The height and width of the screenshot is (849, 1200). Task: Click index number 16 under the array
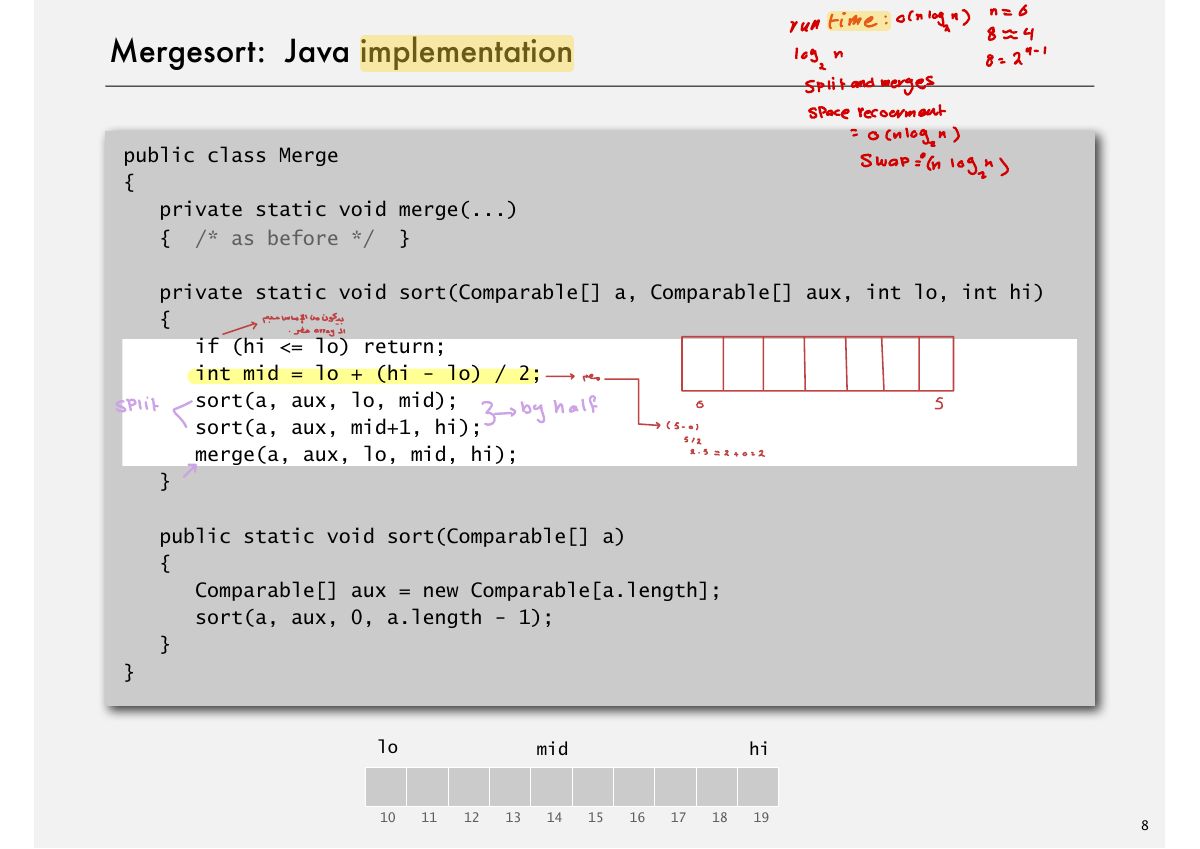pos(637,818)
